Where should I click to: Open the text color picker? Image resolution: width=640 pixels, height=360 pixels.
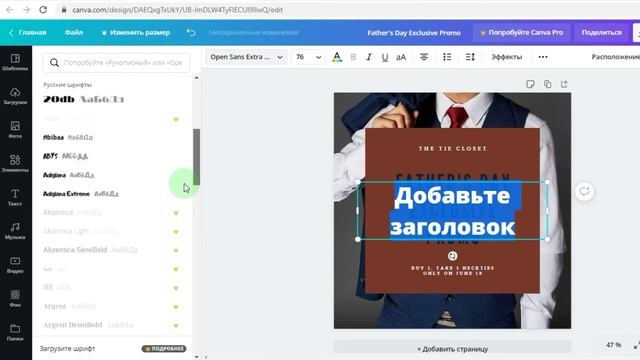(337, 57)
